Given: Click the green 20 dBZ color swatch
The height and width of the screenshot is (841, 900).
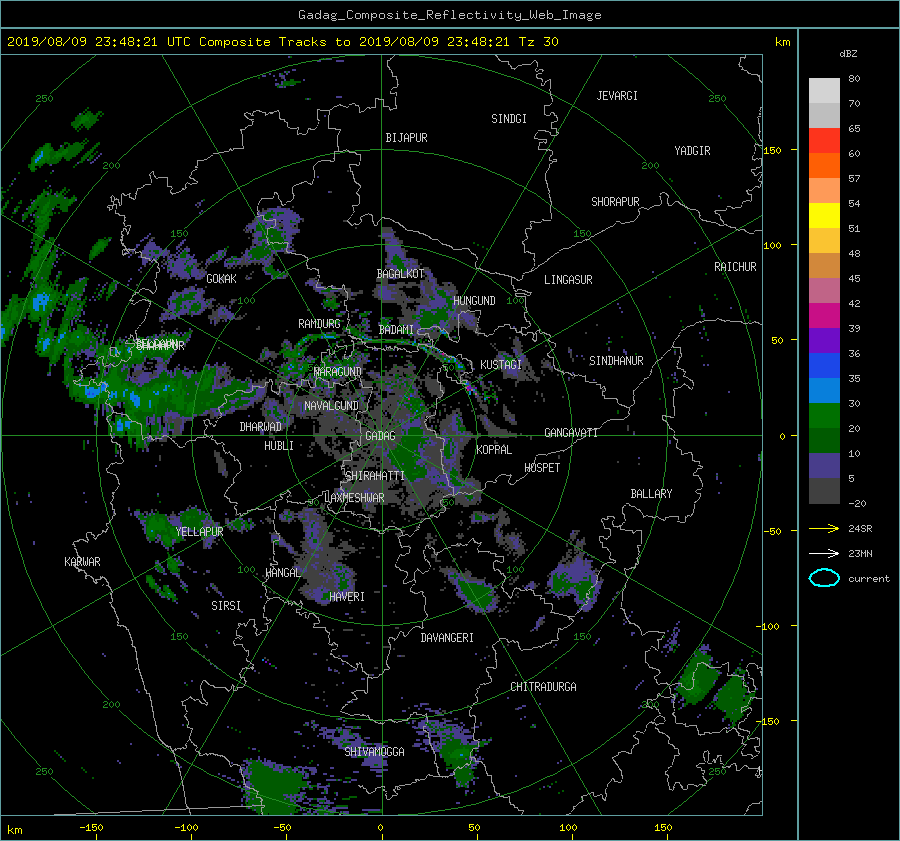Looking at the screenshot, I should pos(824,416).
